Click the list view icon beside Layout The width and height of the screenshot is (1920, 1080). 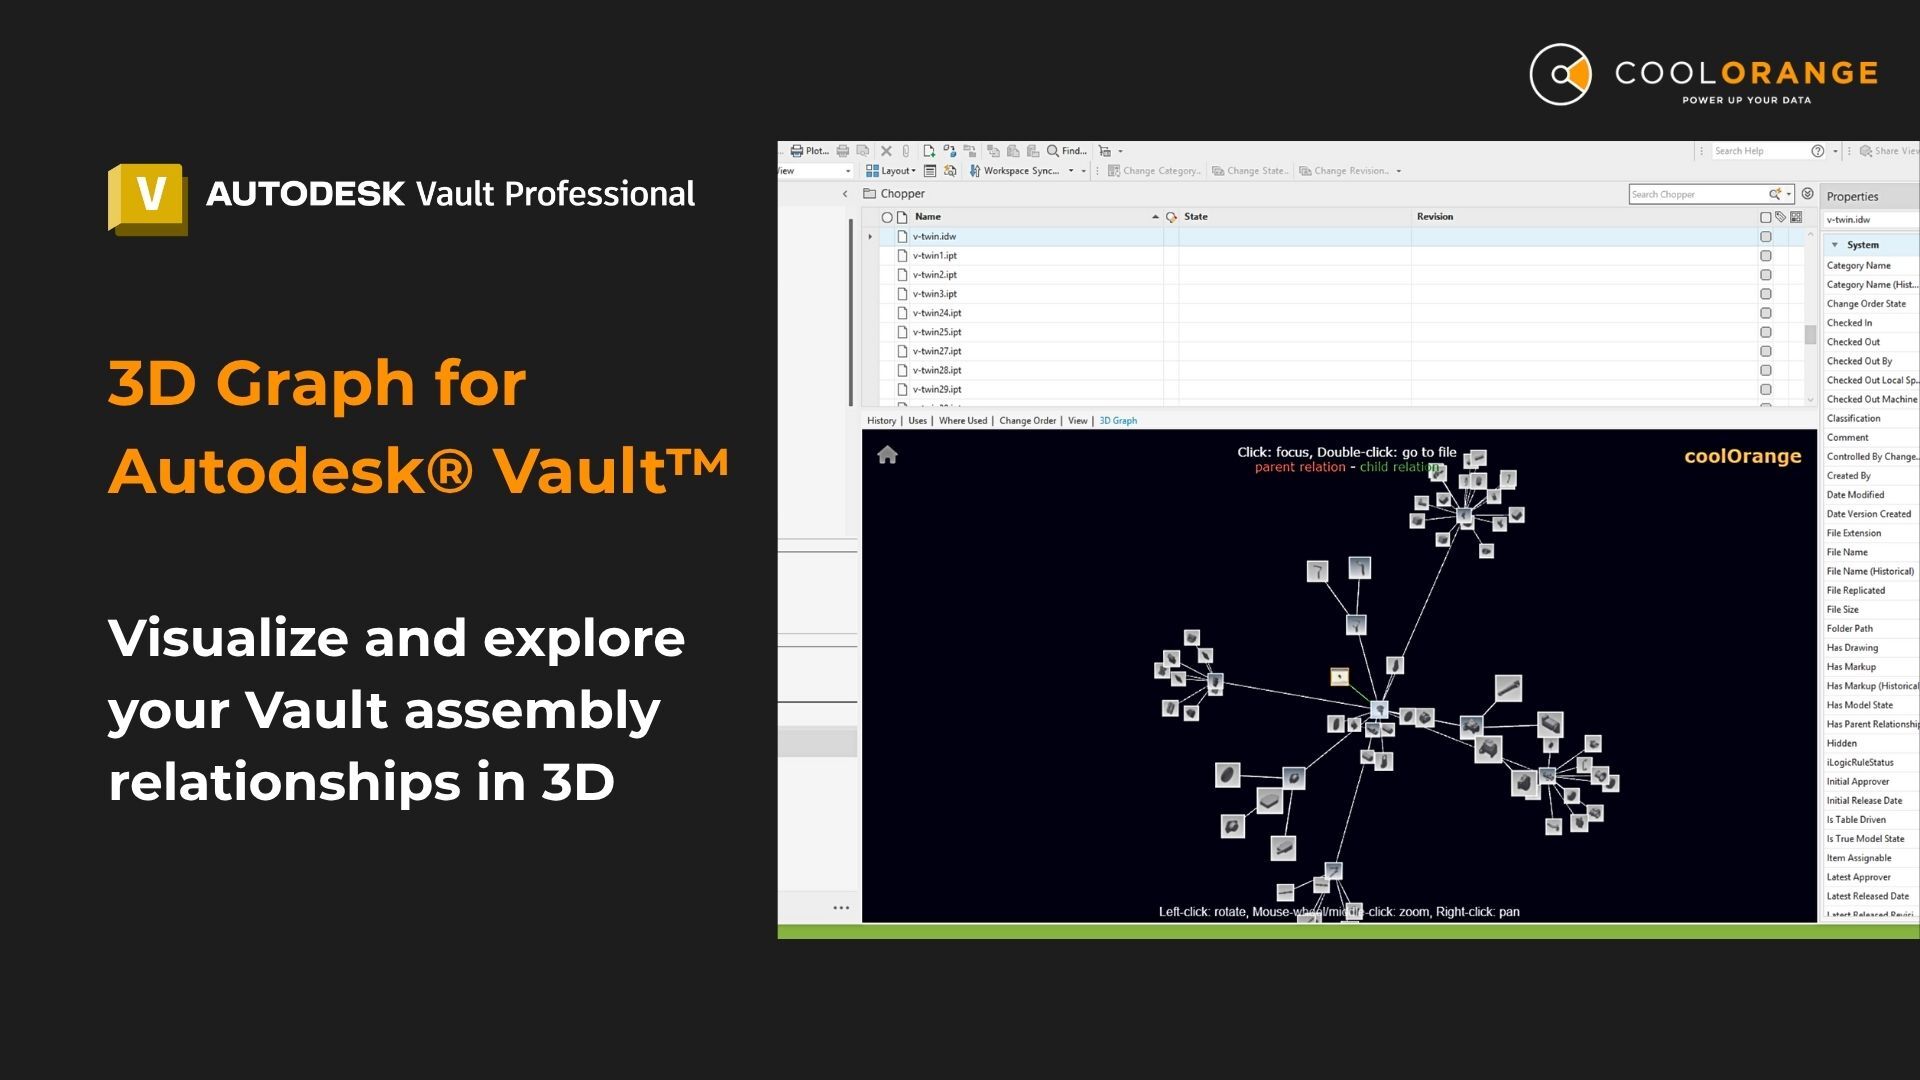tap(930, 171)
